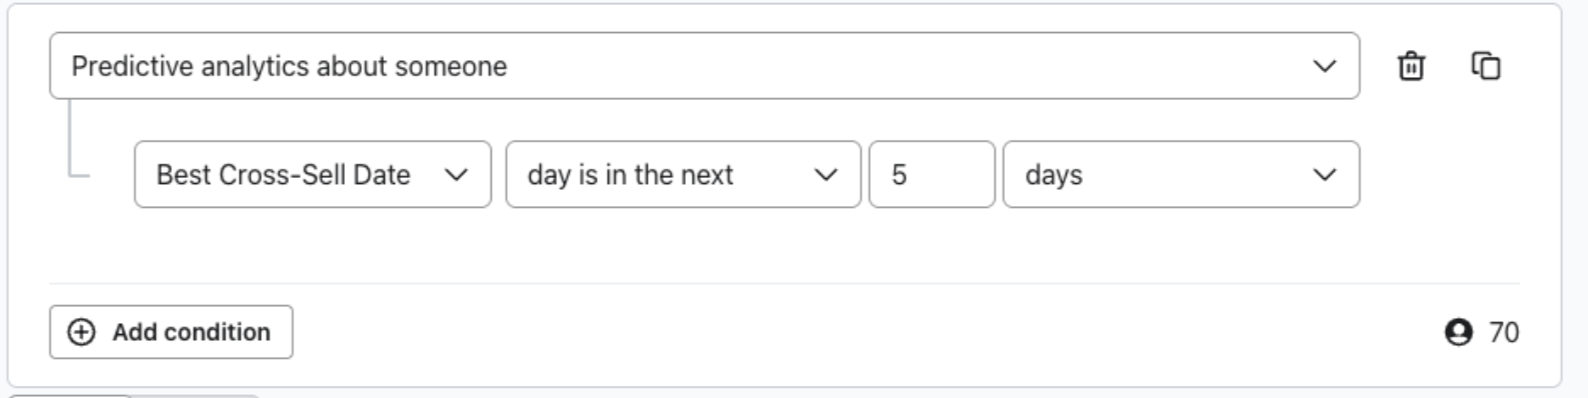The height and width of the screenshot is (398, 1588).
Task: Click chevron arrow beside Best Cross-Sell Date
Action: [x=456, y=175]
